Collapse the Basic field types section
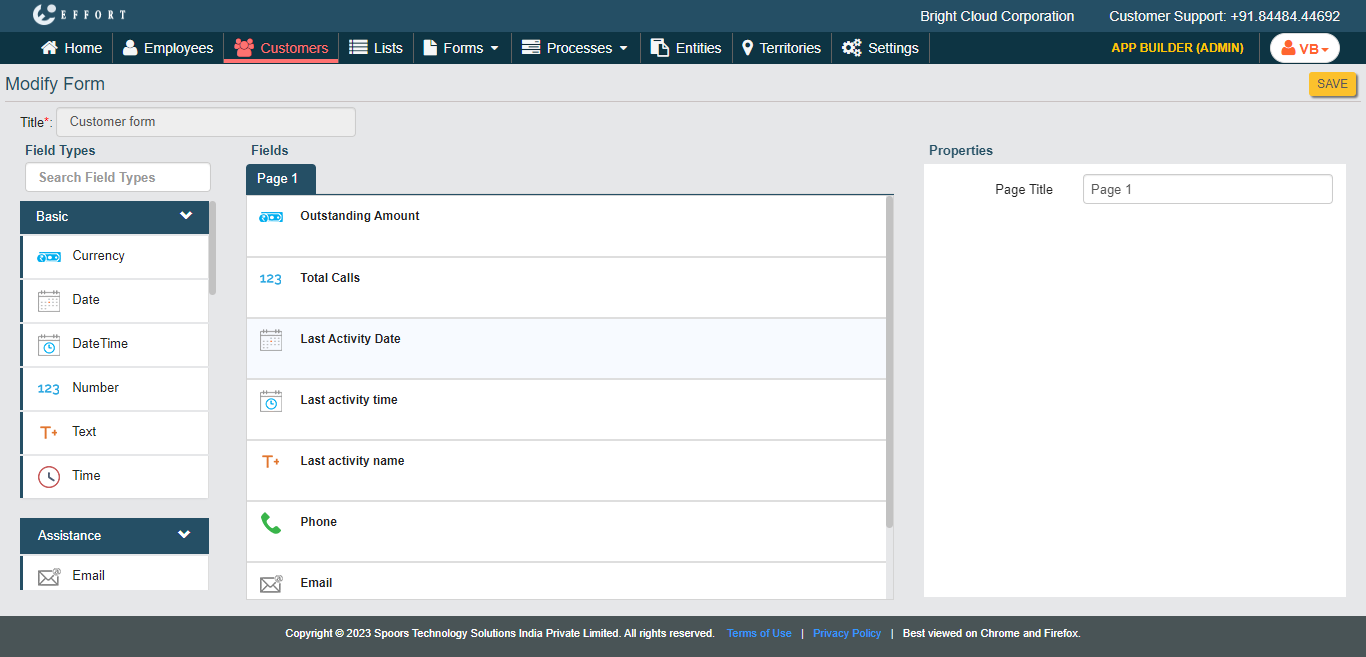The width and height of the screenshot is (1366, 657). 185,216
